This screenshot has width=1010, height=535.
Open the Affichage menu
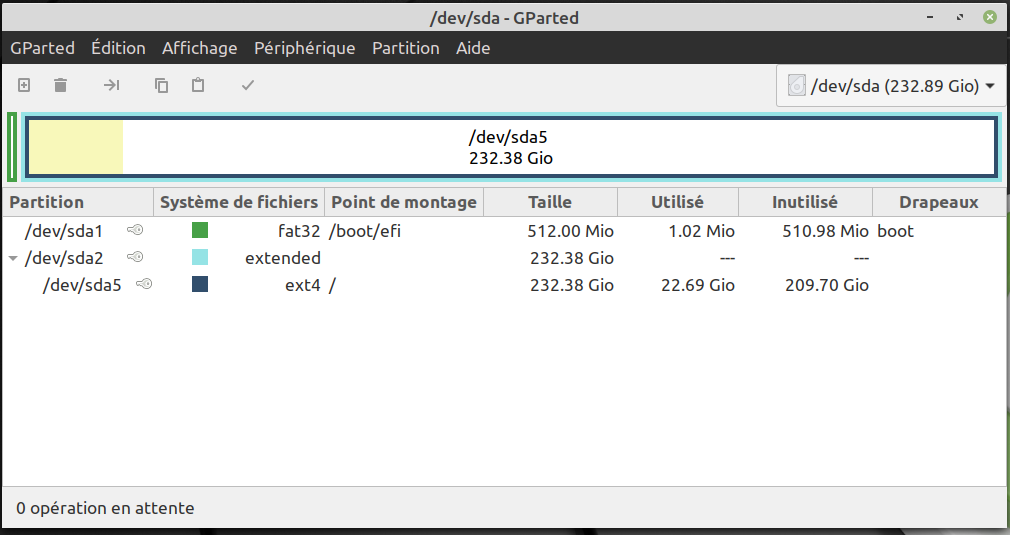(x=199, y=48)
